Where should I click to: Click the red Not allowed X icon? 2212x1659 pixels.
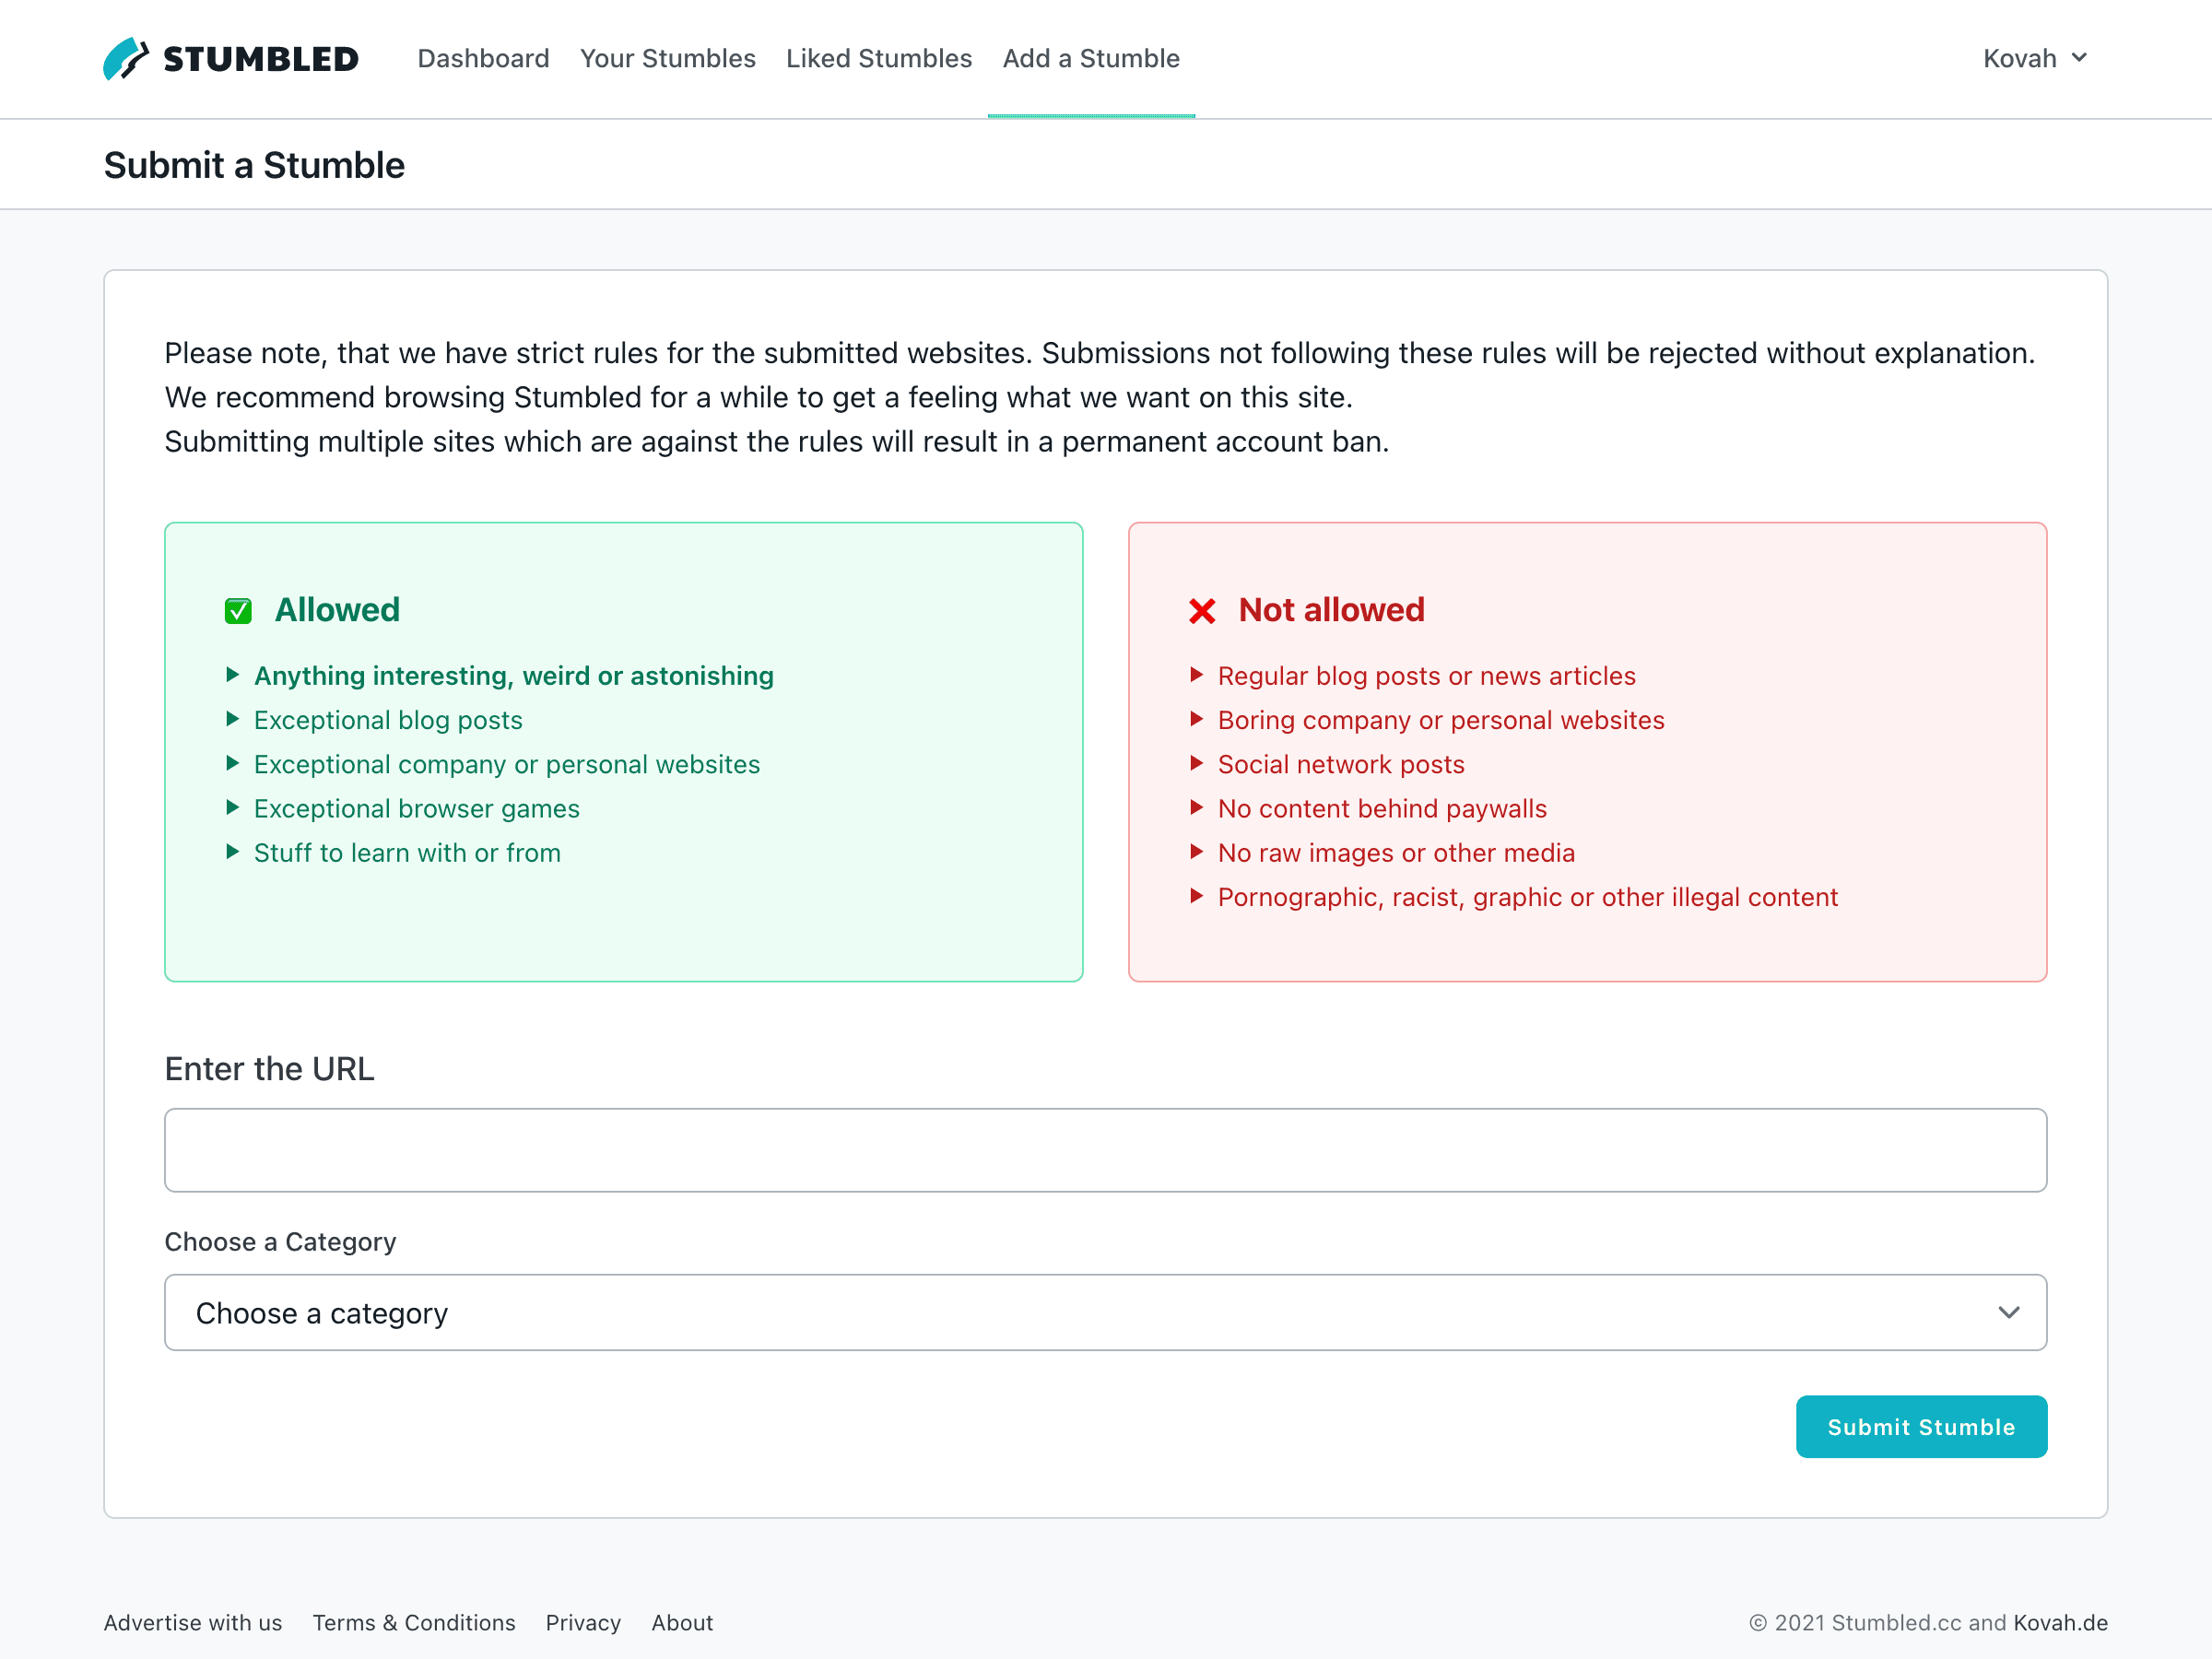[x=1202, y=611]
